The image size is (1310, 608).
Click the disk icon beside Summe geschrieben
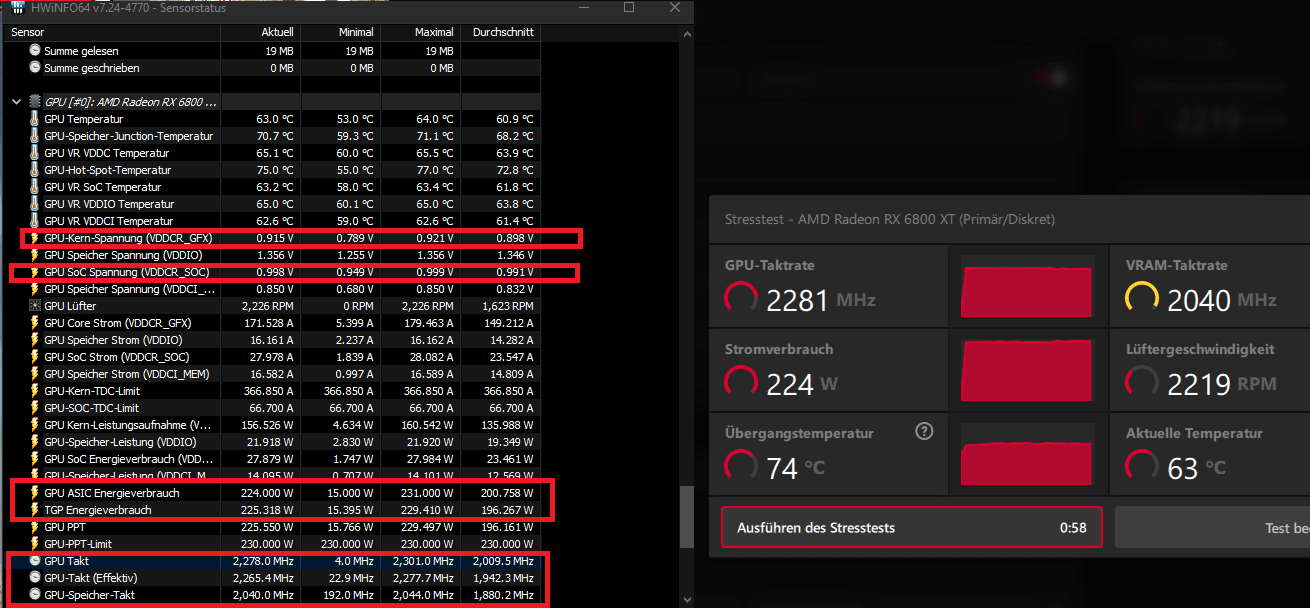[36, 68]
